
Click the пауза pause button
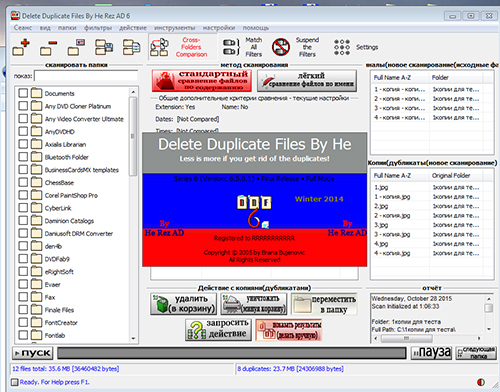click(x=431, y=353)
